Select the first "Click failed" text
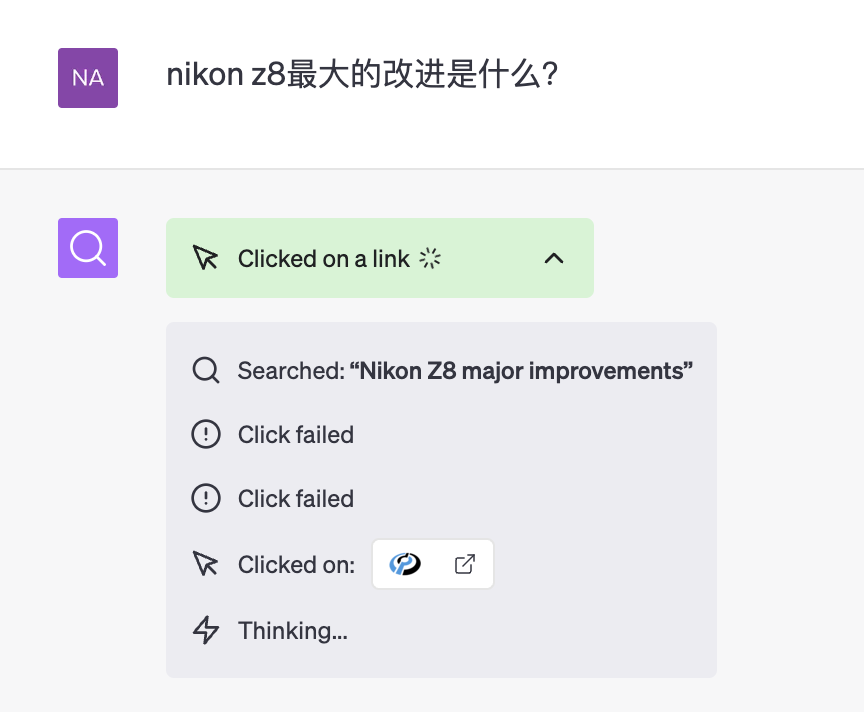864x712 pixels. click(x=296, y=435)
